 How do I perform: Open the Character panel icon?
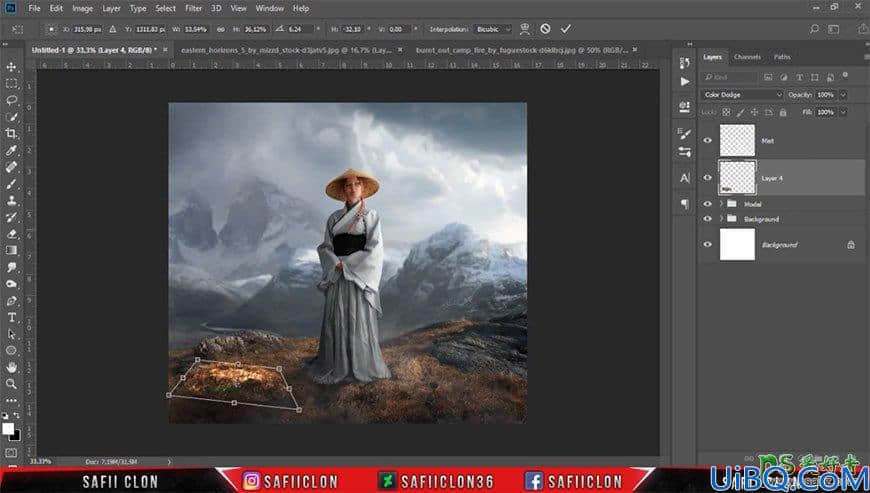[685, 178]
